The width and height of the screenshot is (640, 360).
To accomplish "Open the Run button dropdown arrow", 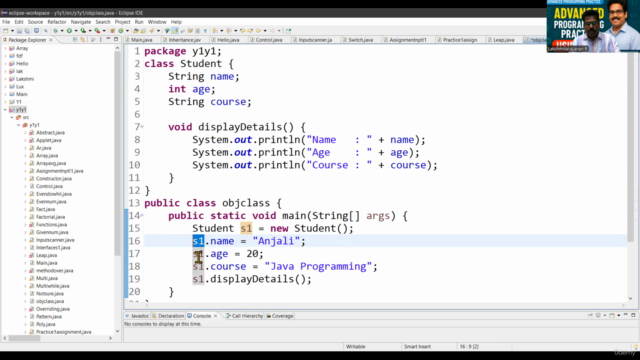I will (x=76, y=31).
